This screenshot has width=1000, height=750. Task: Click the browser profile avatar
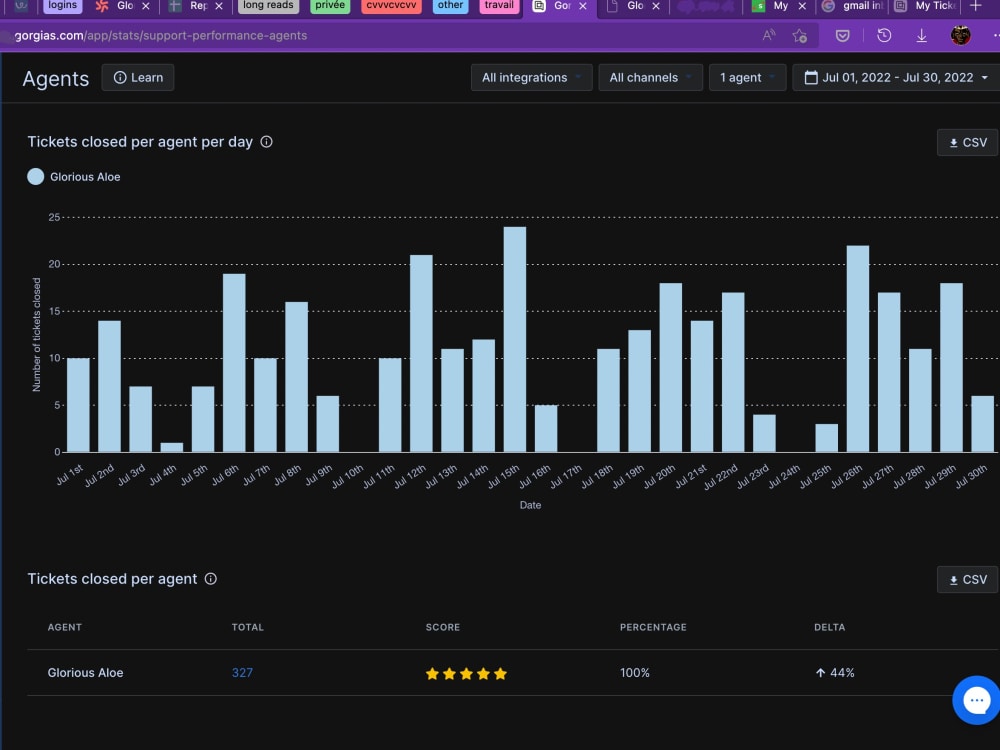tap(960, 36)
